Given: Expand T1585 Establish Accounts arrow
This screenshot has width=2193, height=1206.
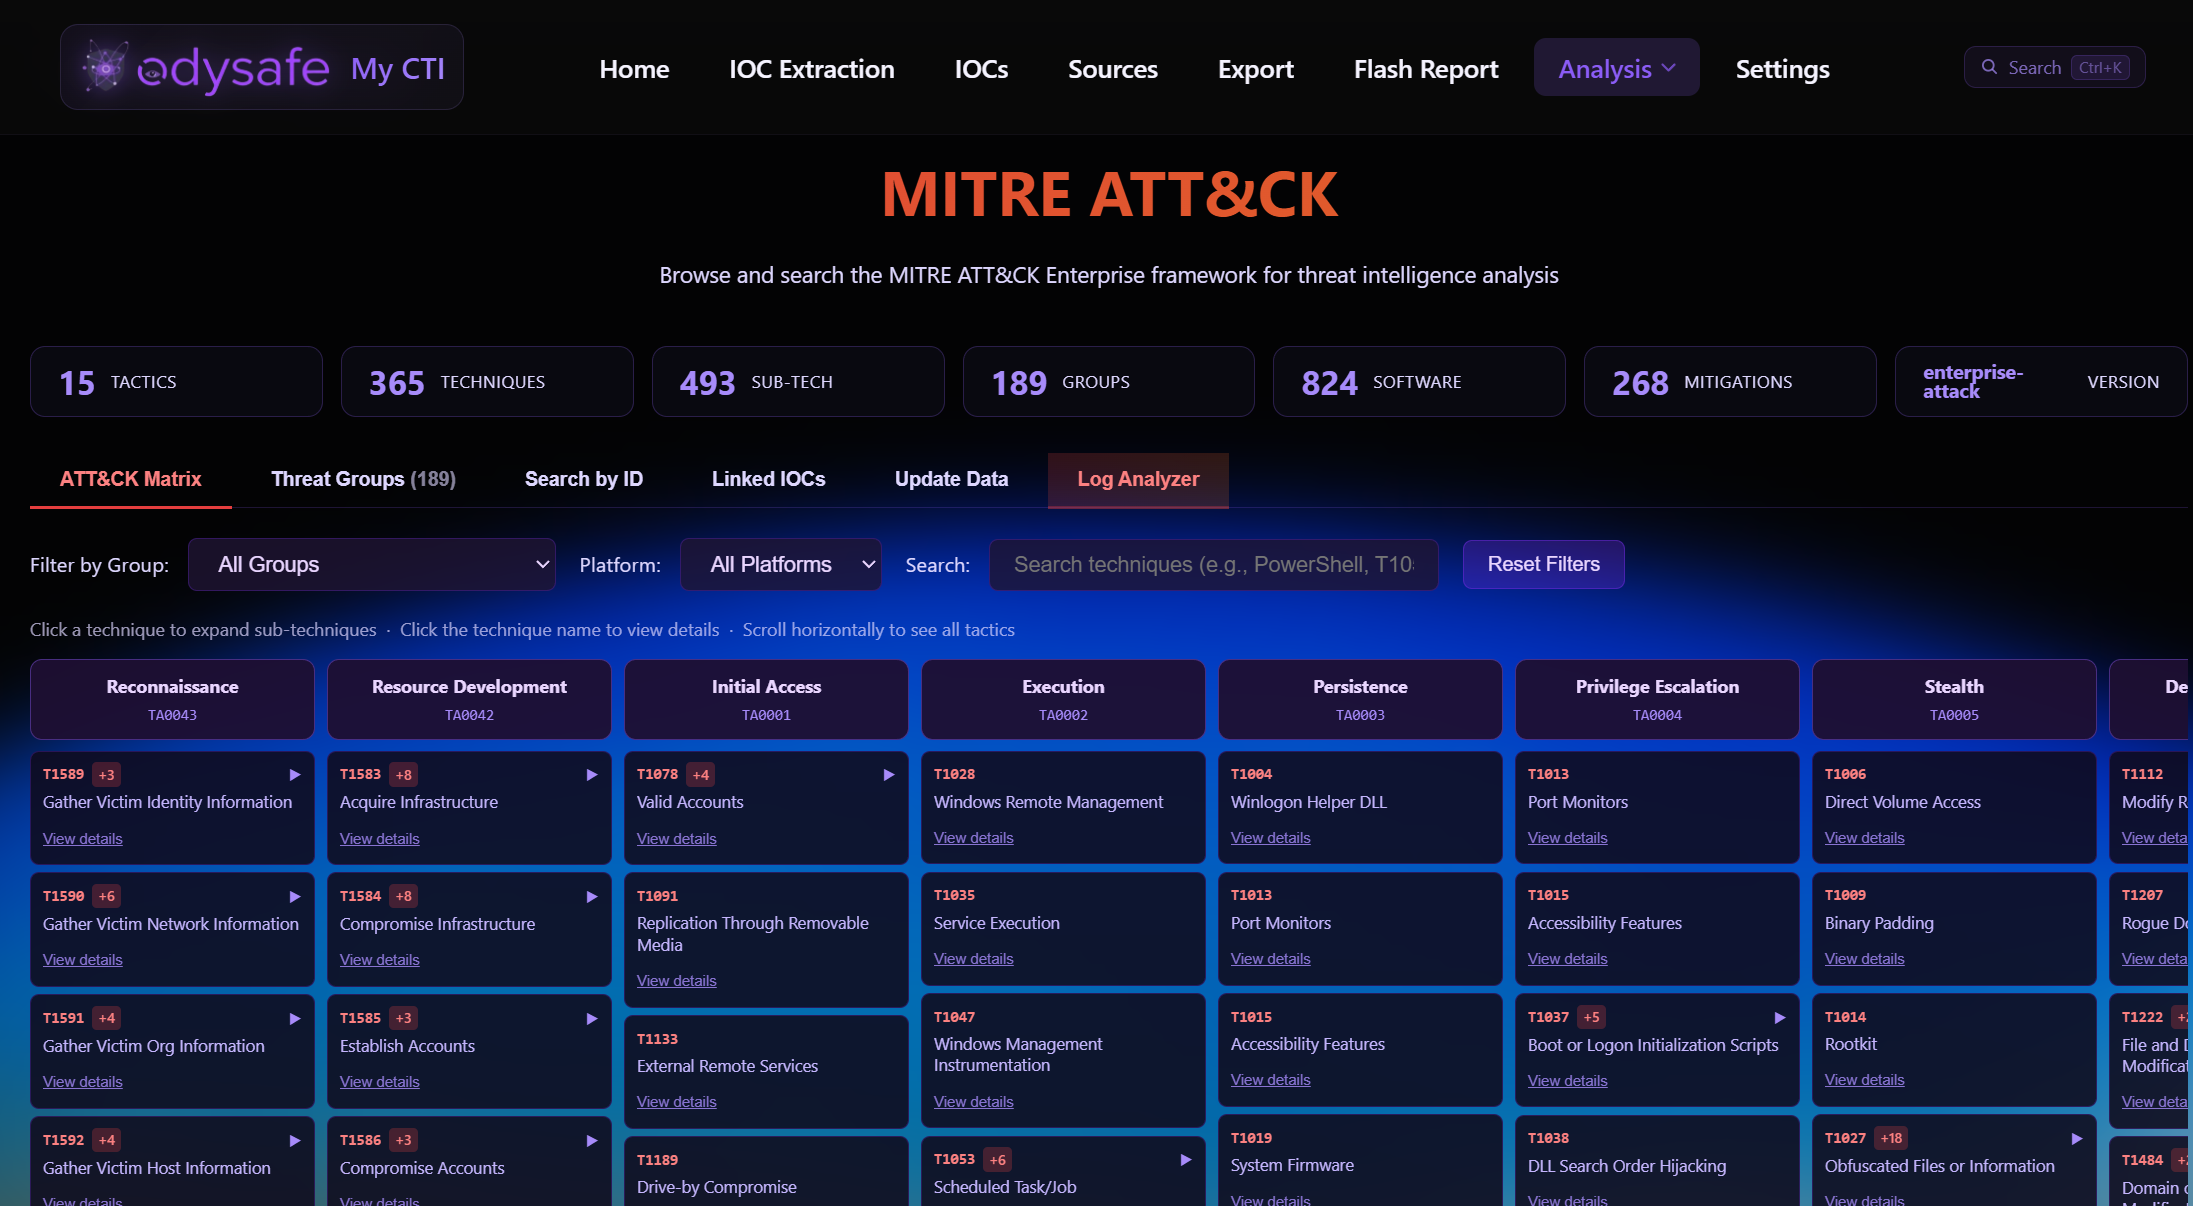Looking at the screenshot, I should point(592,1018).
